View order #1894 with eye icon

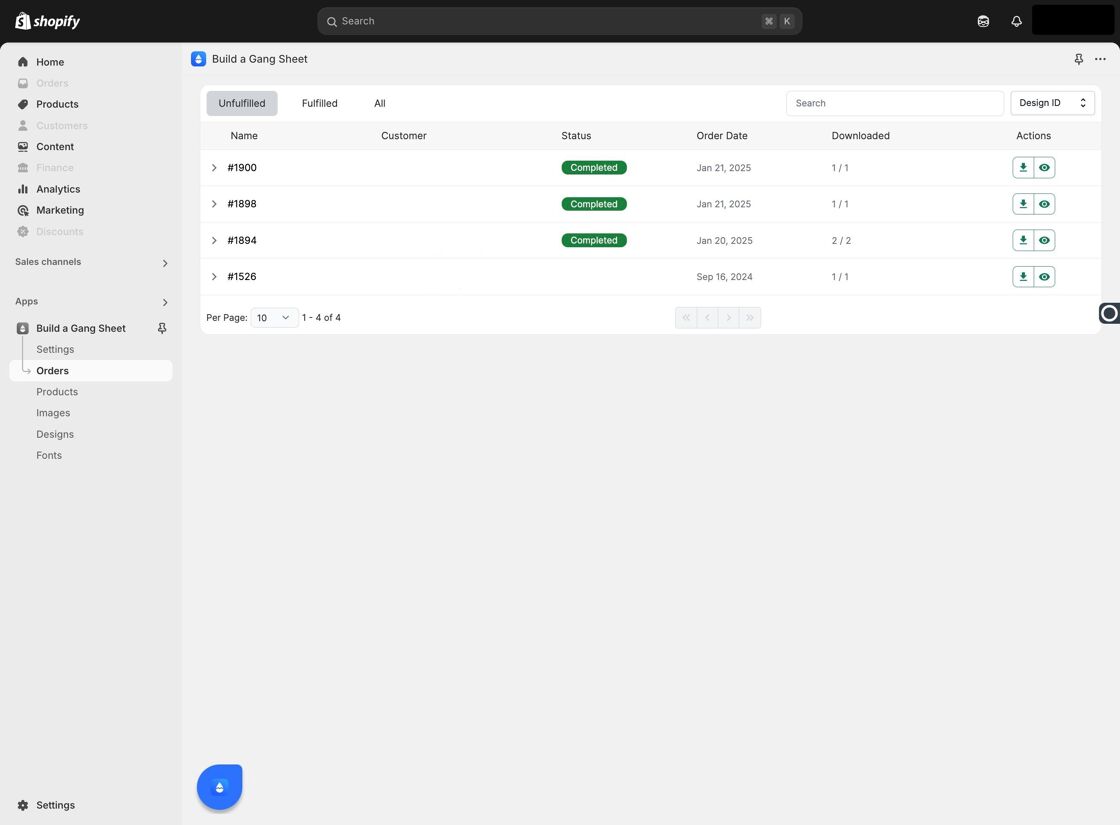(x=1044, y=241)
